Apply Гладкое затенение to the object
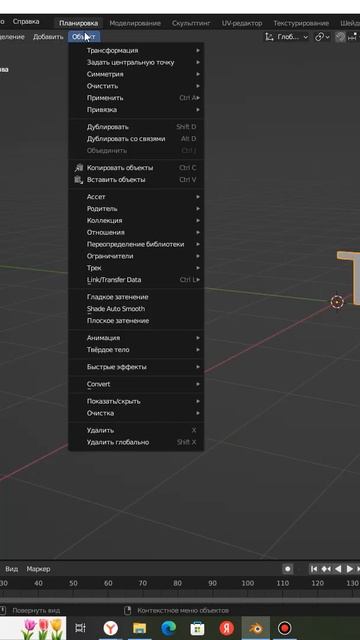 tap(136, 297)
